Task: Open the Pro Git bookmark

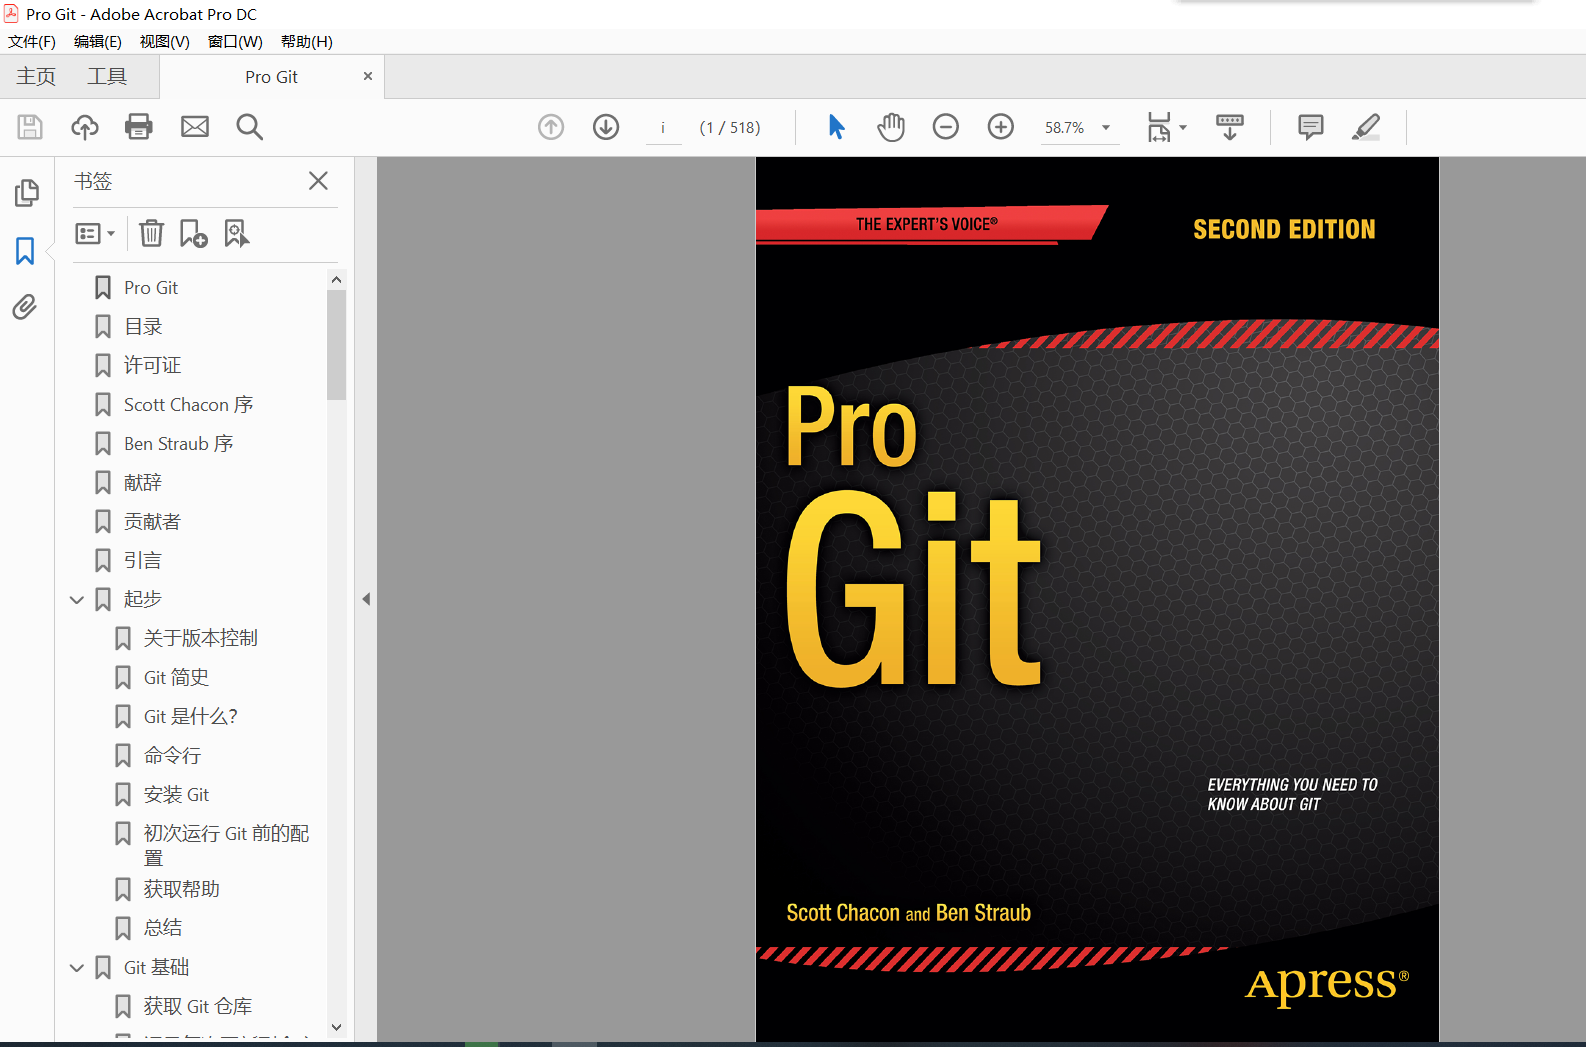Action: pos(151,287)
